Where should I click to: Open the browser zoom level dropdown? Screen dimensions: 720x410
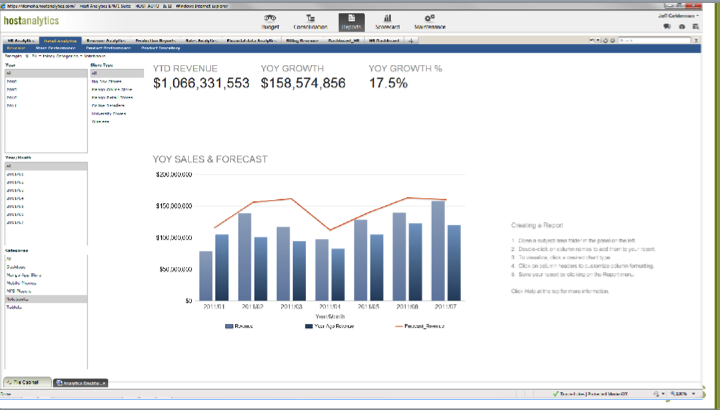[693, 394]
